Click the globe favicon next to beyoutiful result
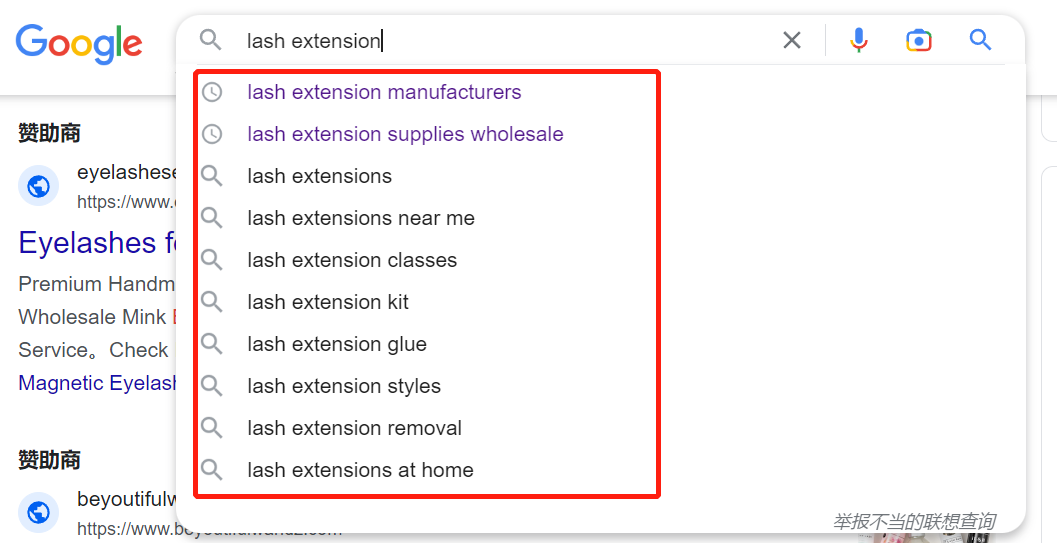 (x=39, y=512)
